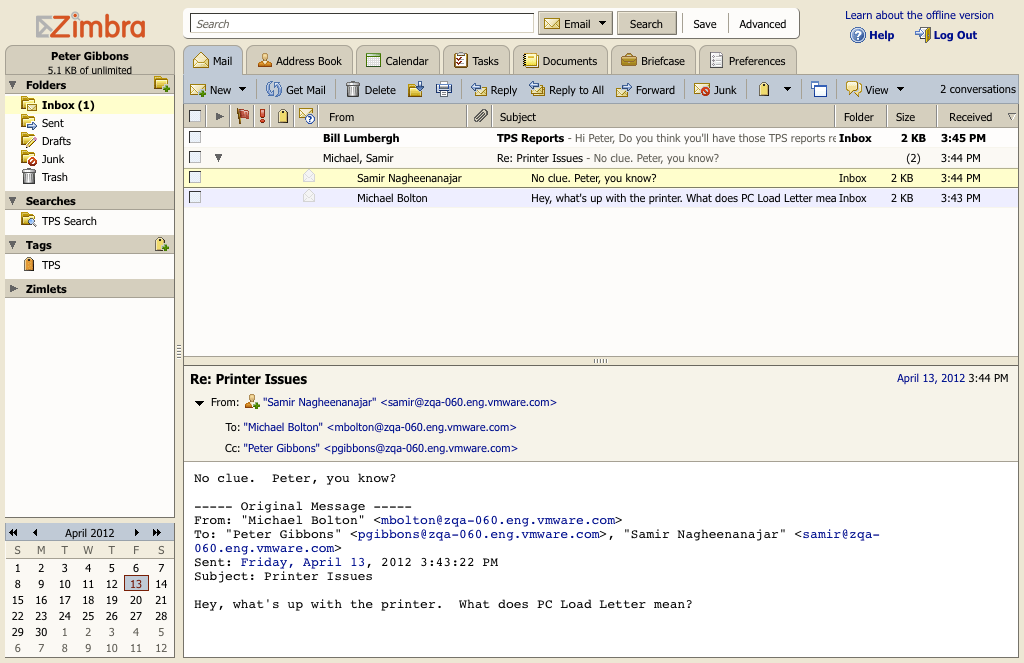
Task: Sort by flag column header icon
Action: click(x=243, y=116)
